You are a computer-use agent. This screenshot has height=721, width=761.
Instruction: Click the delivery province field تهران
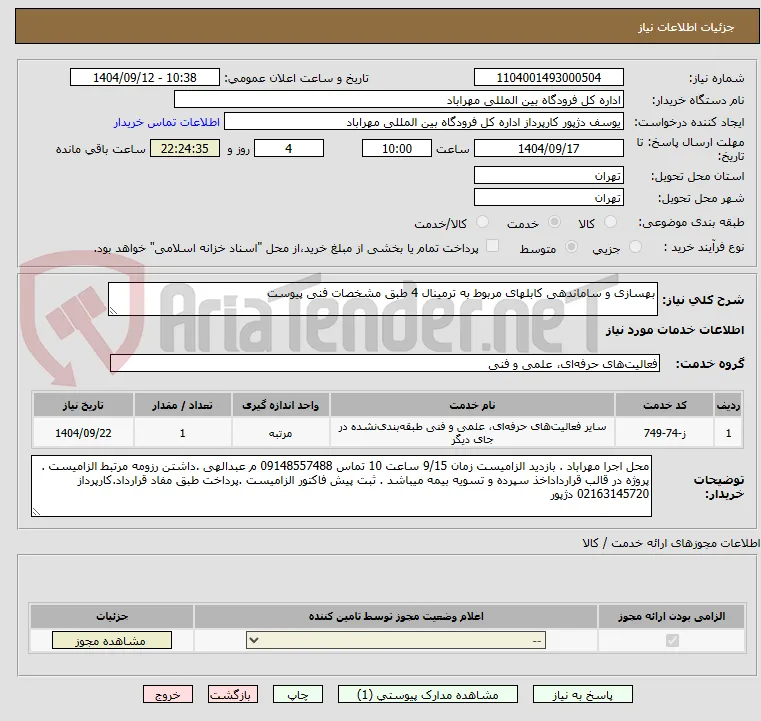tap(548, 175)
